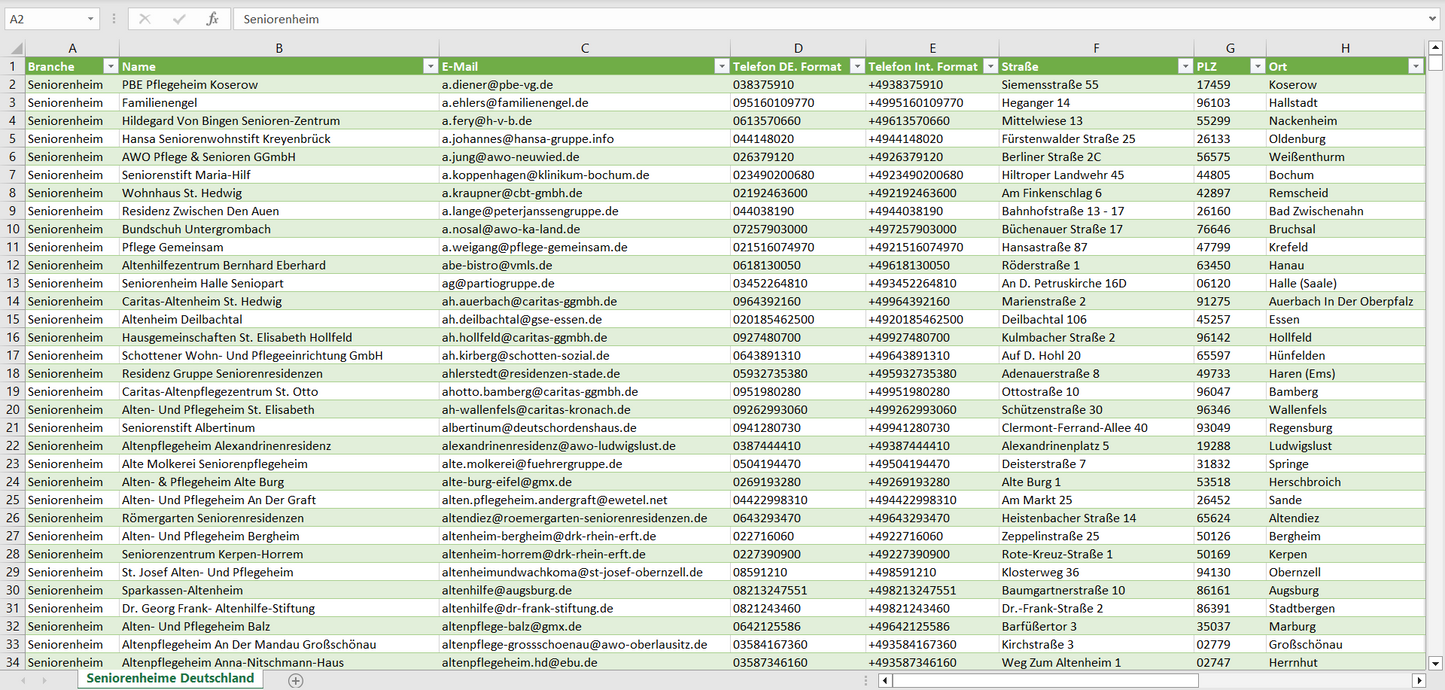
Task: Click inside the formula bar text field
Action: pos(800,19)
